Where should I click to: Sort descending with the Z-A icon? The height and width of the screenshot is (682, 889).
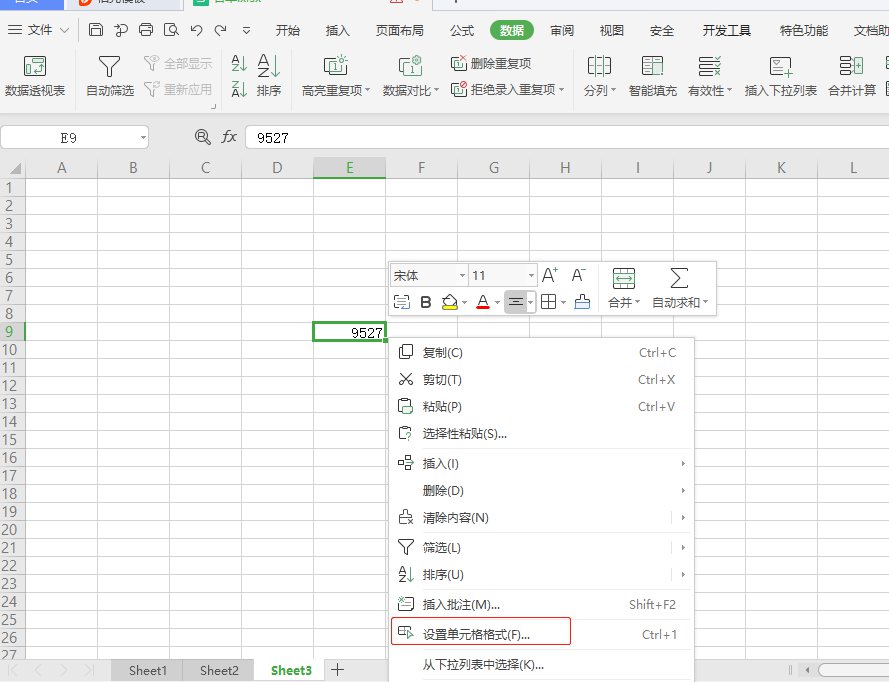239,89
